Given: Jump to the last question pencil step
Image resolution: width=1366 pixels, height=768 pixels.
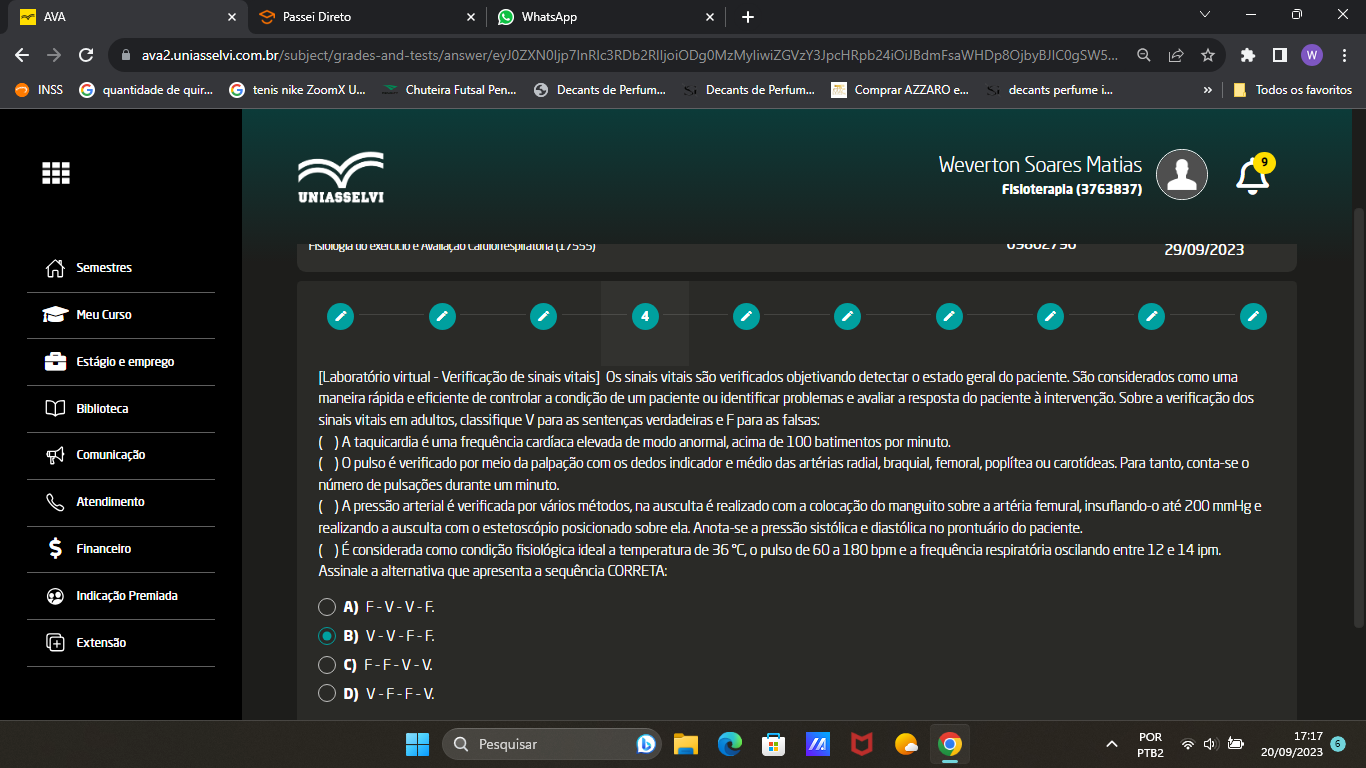Looking at the screenshot, I should (1253, 316).
